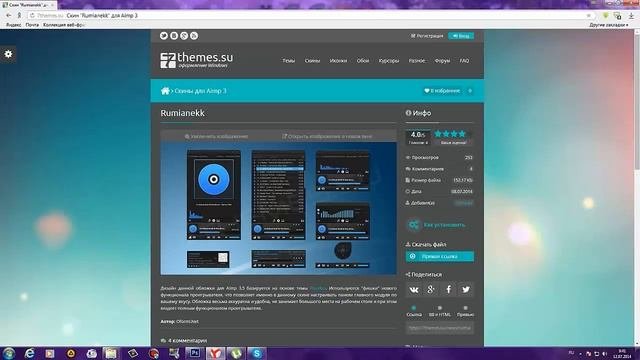Open the FAQ navigation link

click(x=464, y=60)
